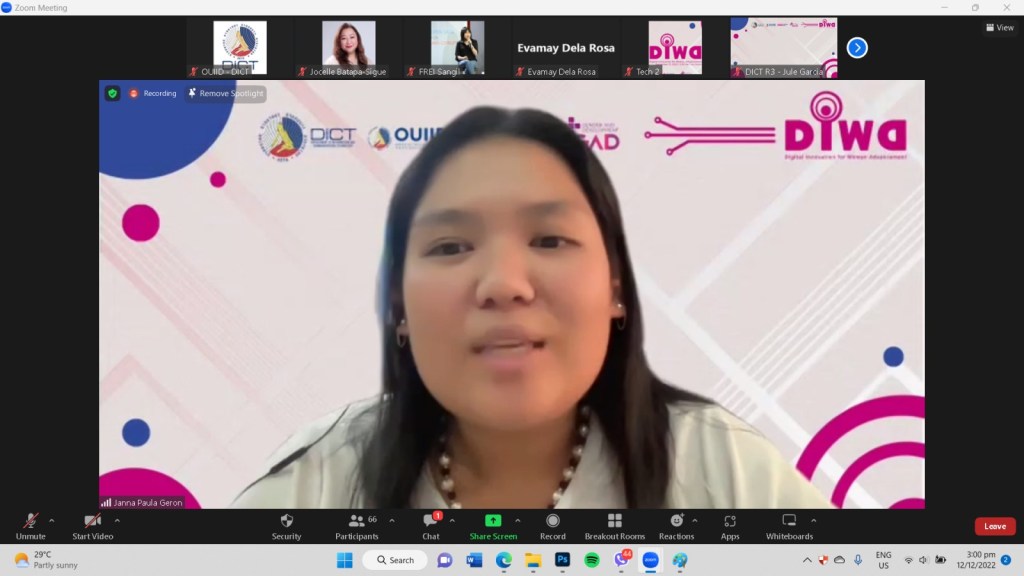Click the encryption shield icon

[113, 93]
